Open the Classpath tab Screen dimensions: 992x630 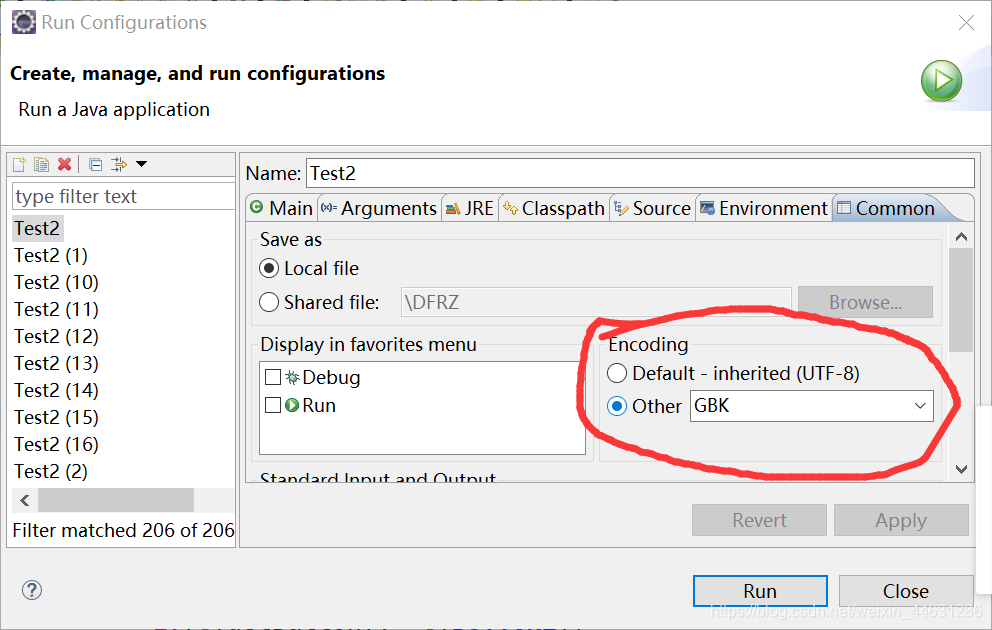[554, 208]
